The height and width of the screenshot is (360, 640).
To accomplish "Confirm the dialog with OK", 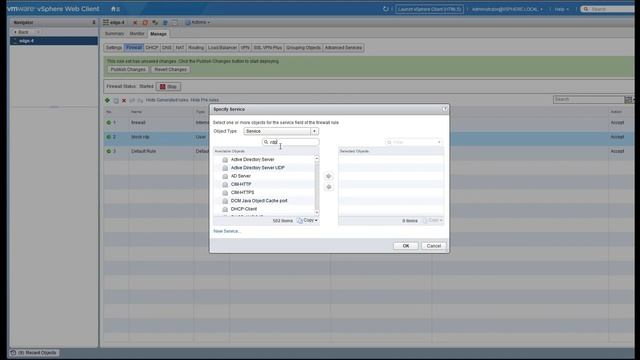I will click(x=406, y=246).
